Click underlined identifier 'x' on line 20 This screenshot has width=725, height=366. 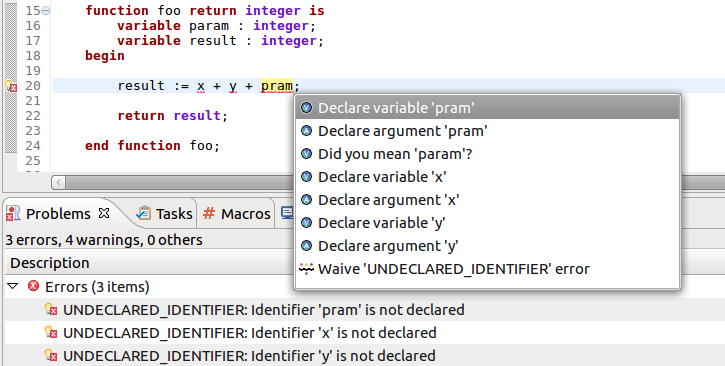tap(201, 86)
